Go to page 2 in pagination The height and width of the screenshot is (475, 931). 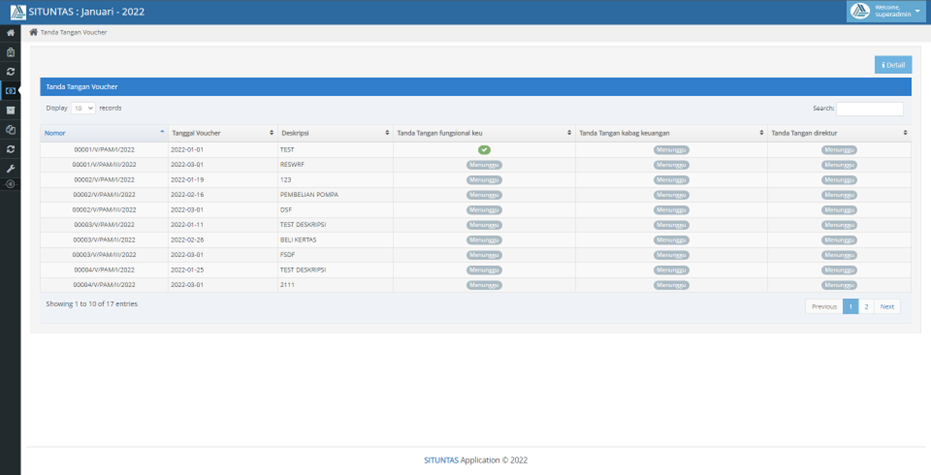[x=866, y=306]
